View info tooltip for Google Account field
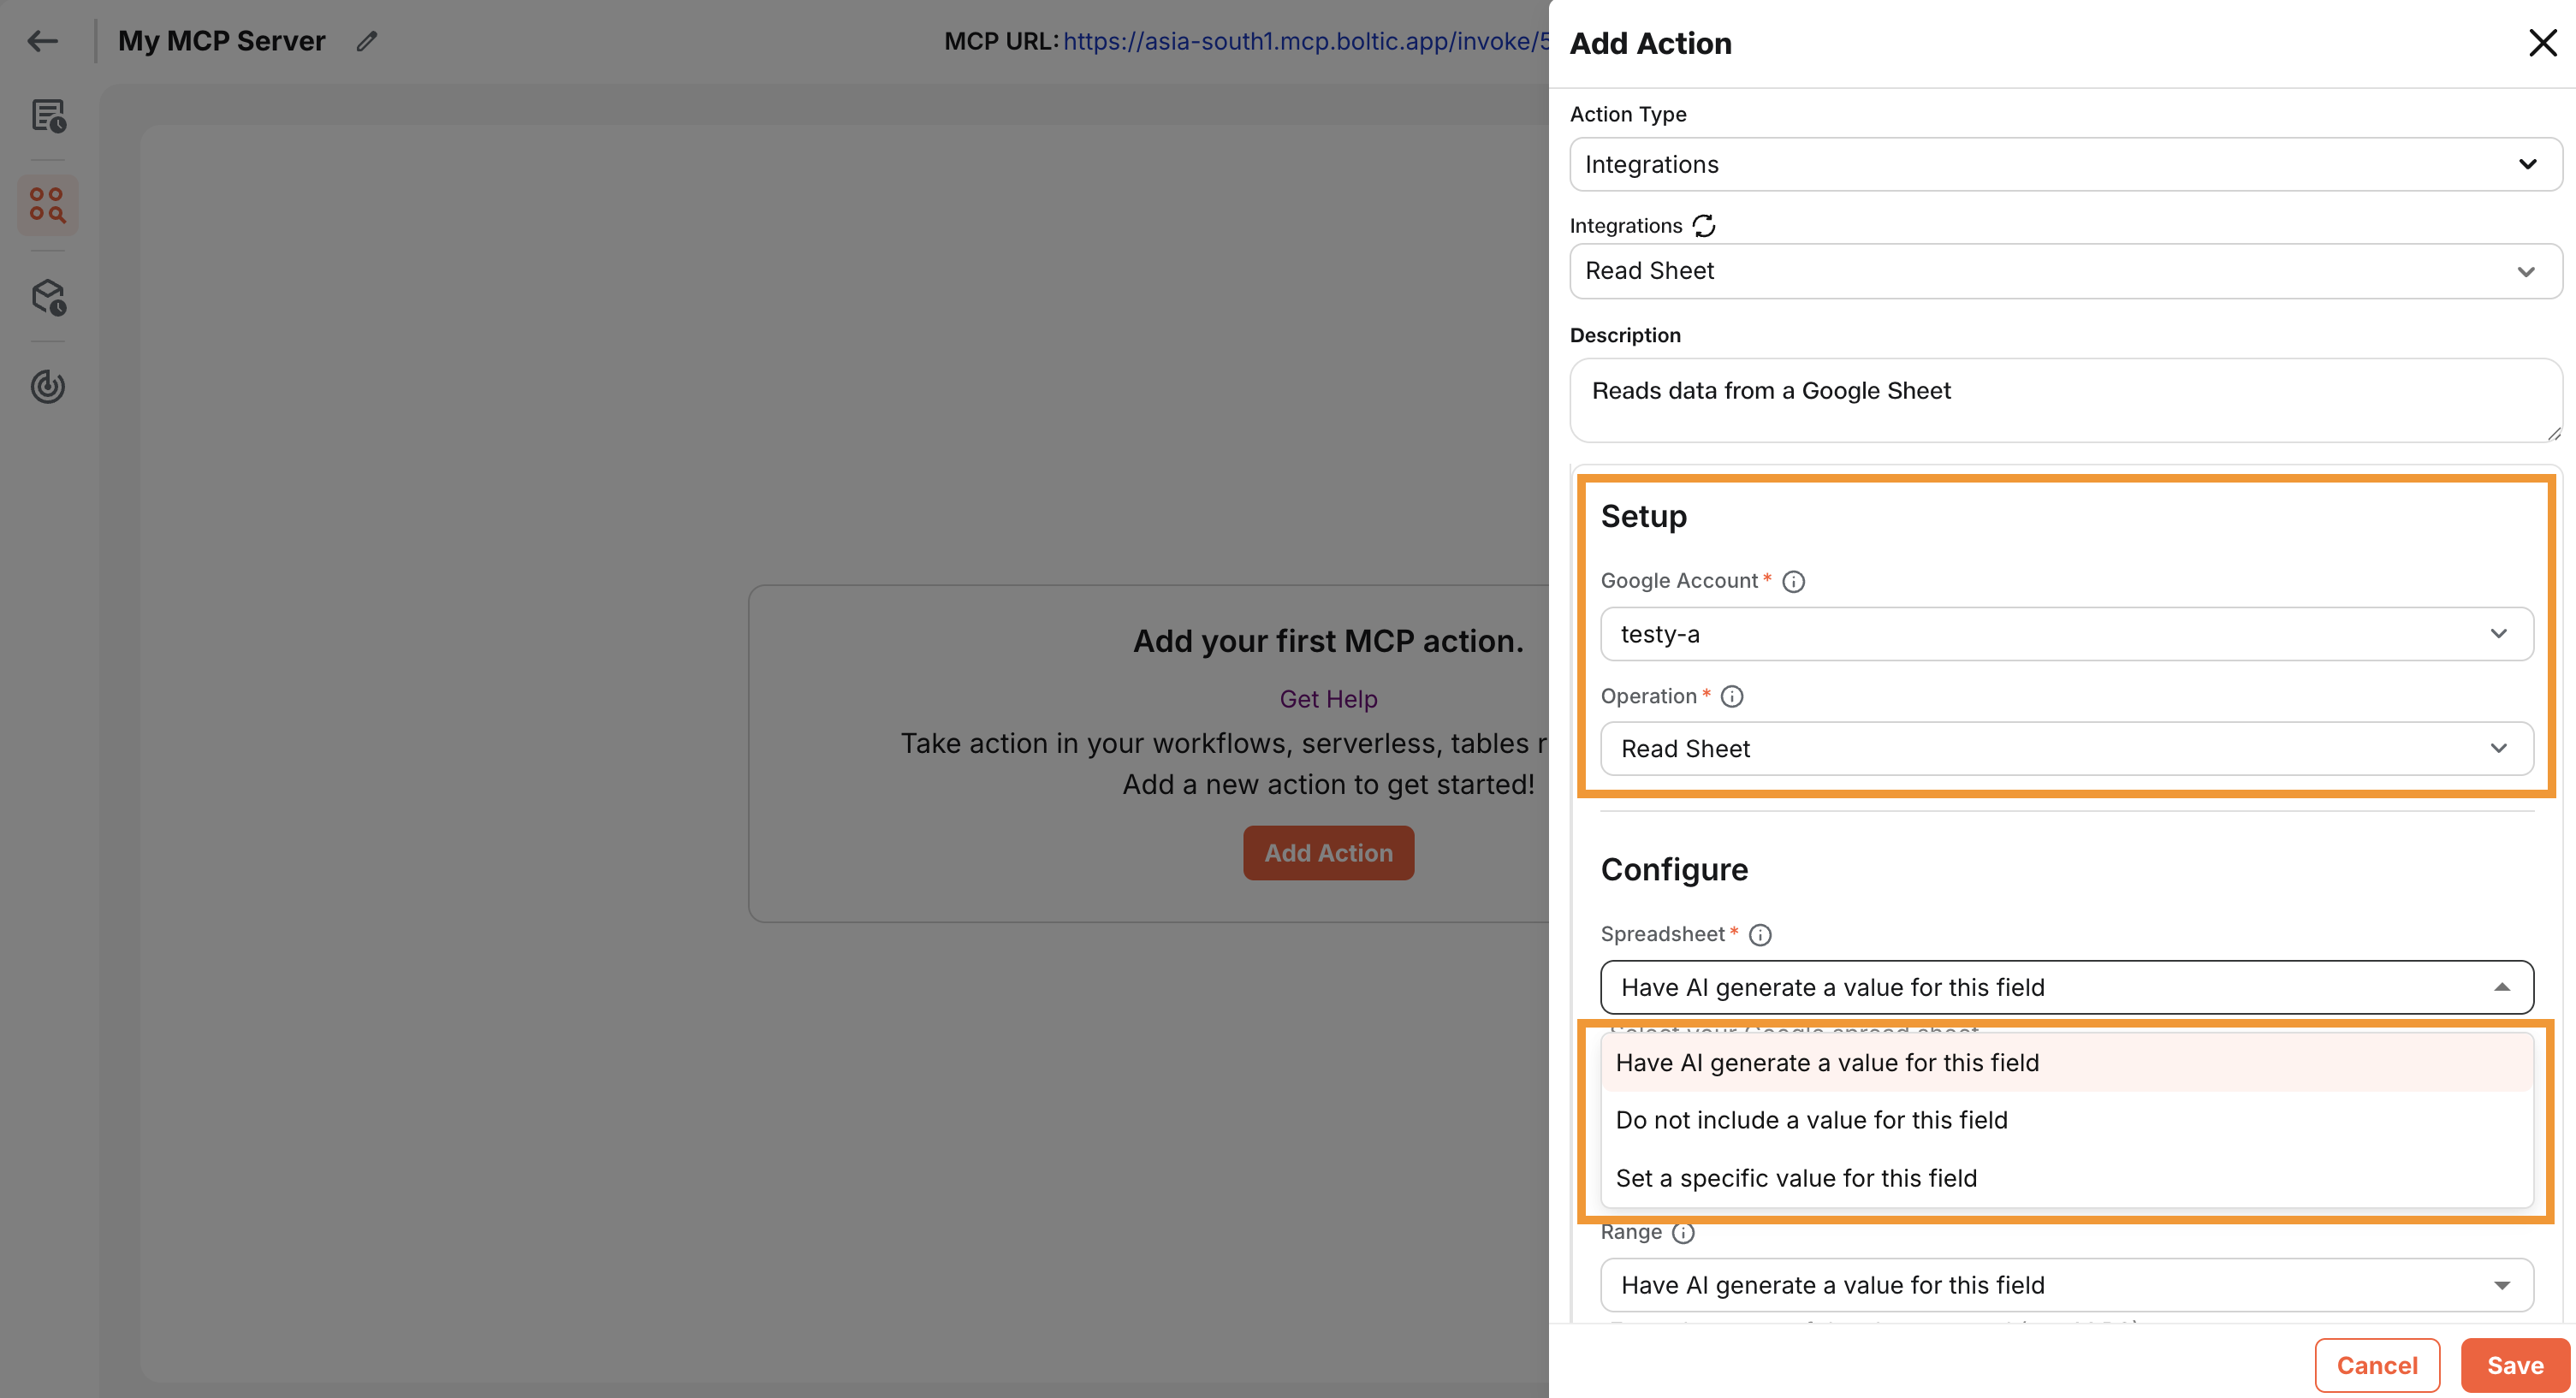Viewport: 2576px width, 1398px height. pyautogui.click(x=1794, y=581)
